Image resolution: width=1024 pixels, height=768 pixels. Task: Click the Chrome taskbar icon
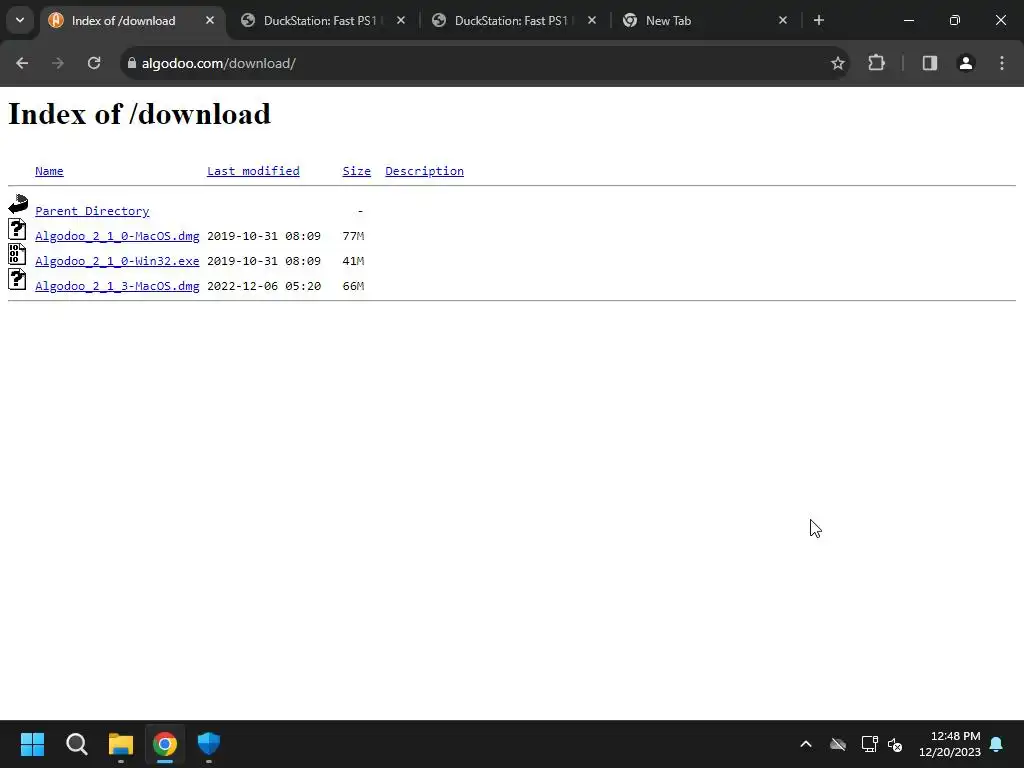165,744
